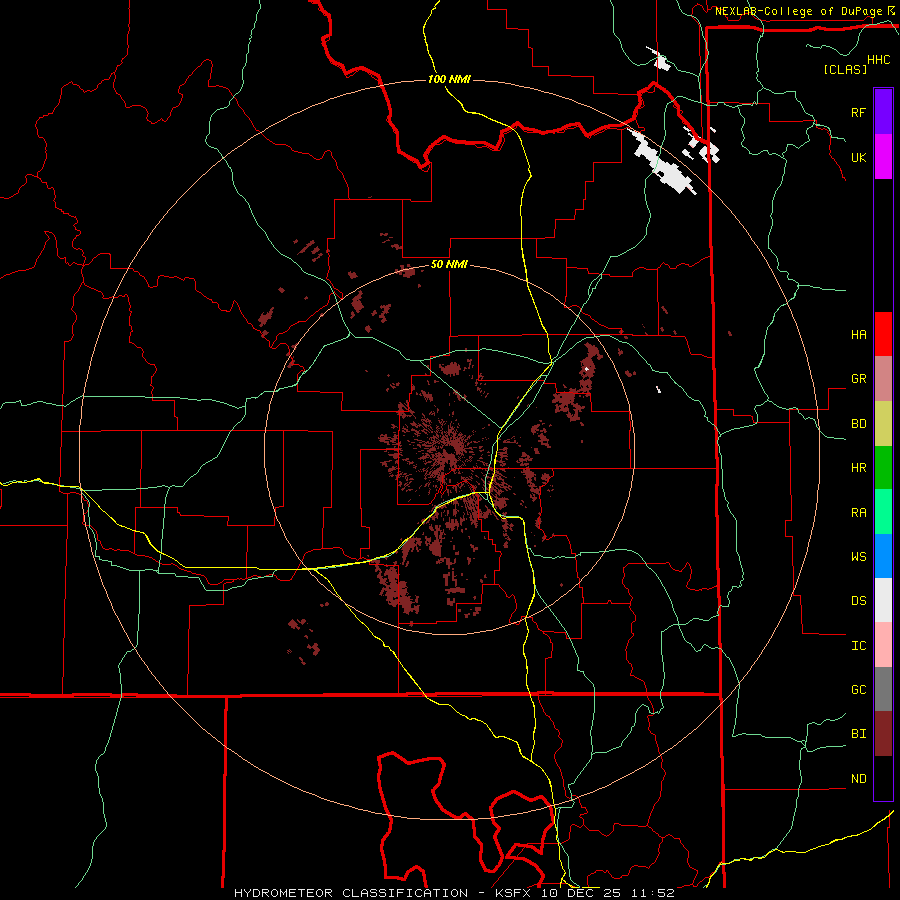Click the HR green legend swatch
Viewport: 900px width, 900px height.
click(x=883, y=467)
